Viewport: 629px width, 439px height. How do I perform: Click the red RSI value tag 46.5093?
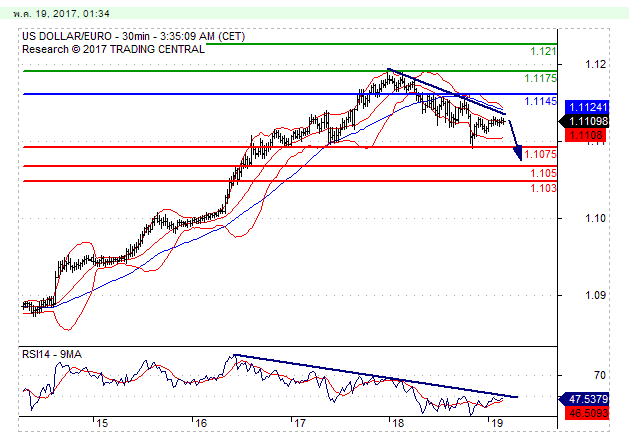click(x=587, y=413)
